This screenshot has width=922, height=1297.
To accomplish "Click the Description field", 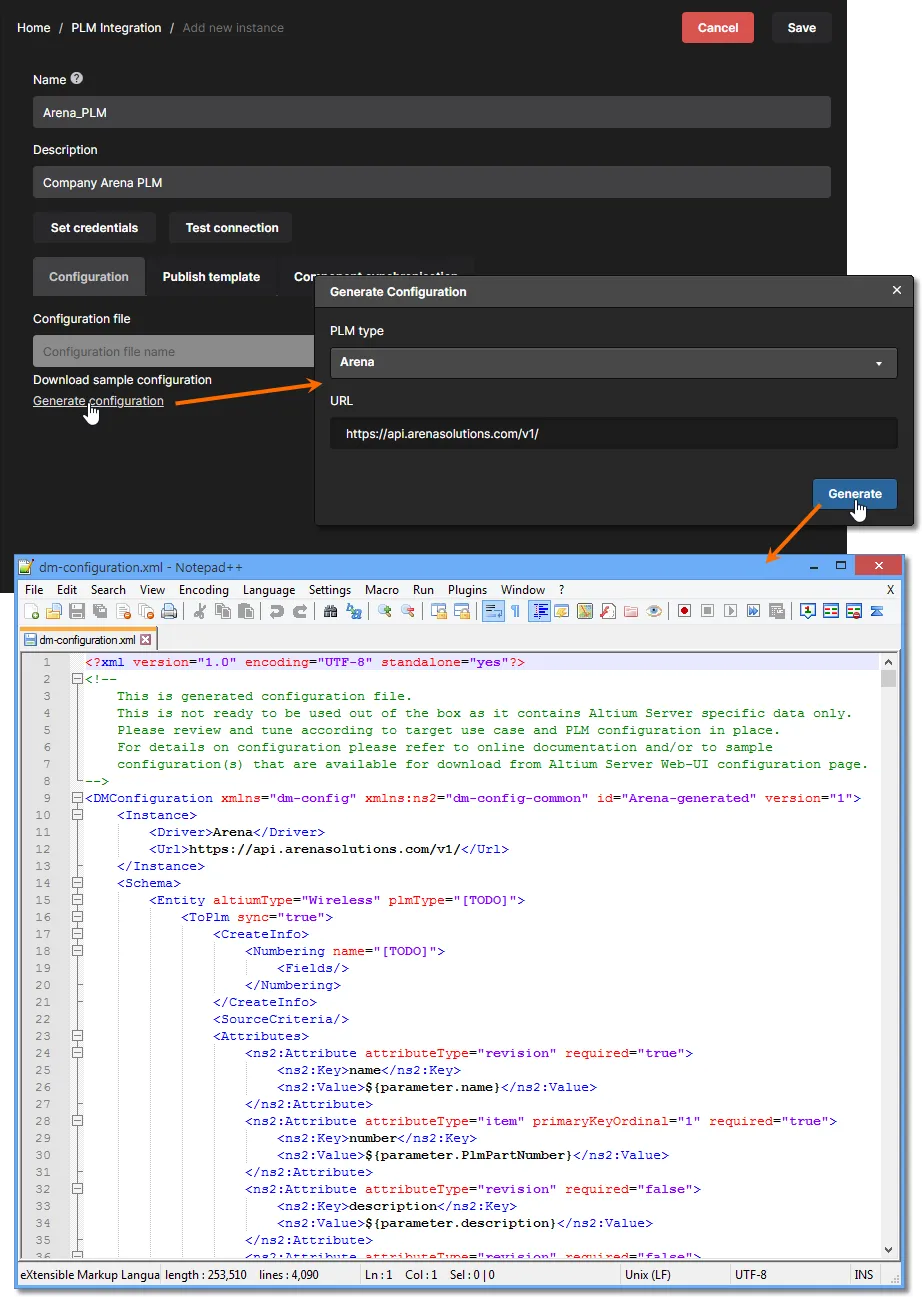I will tap(432, 182).
